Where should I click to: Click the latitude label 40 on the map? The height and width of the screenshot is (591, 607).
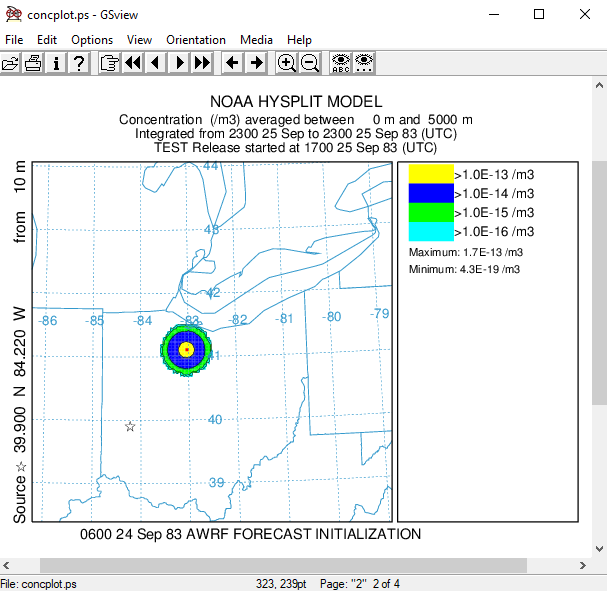click(x=215, y=420)
